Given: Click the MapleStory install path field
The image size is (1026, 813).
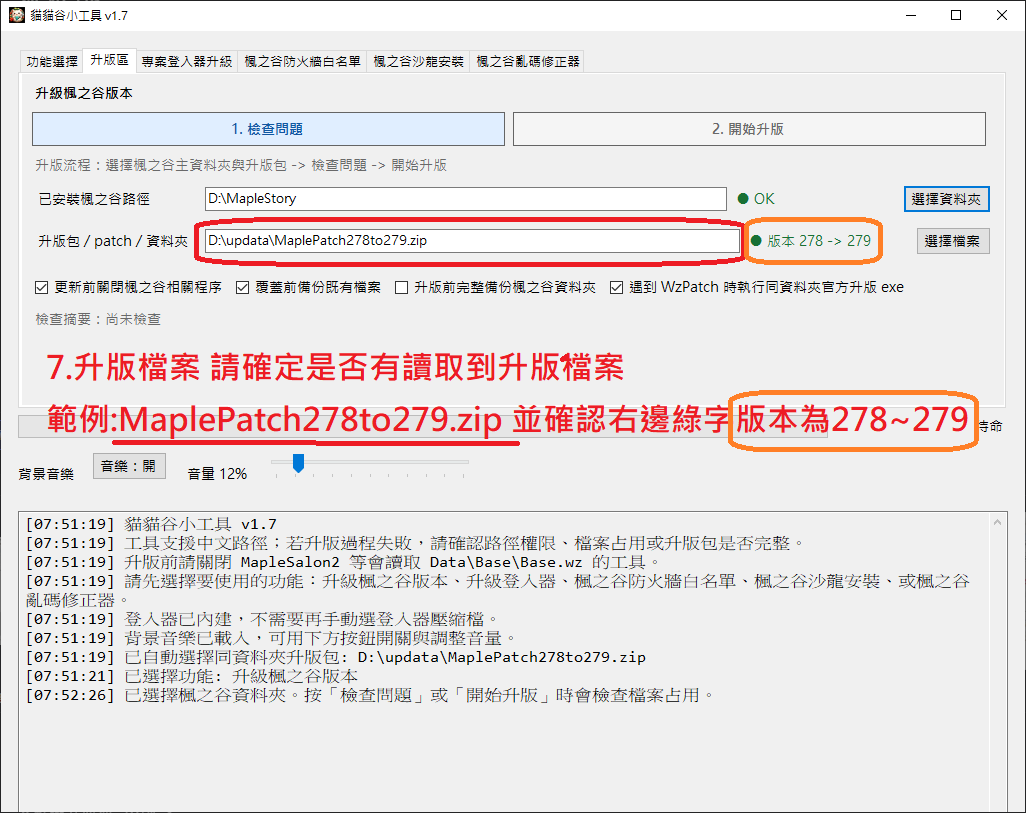Looking at the screenshot, I should pyautogui.click(x=465, y=198).
